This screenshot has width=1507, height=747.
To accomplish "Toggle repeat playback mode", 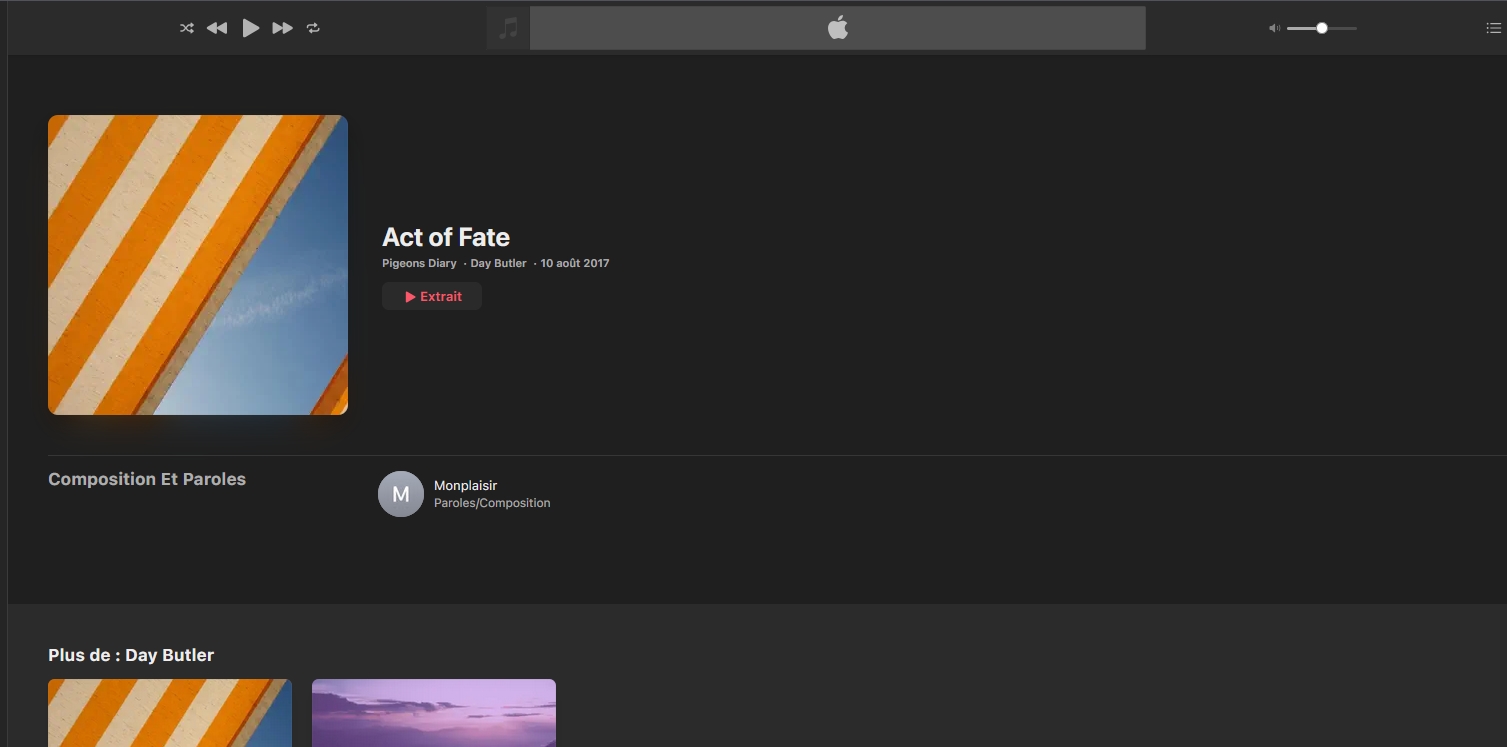I will (x=313, y=28).
